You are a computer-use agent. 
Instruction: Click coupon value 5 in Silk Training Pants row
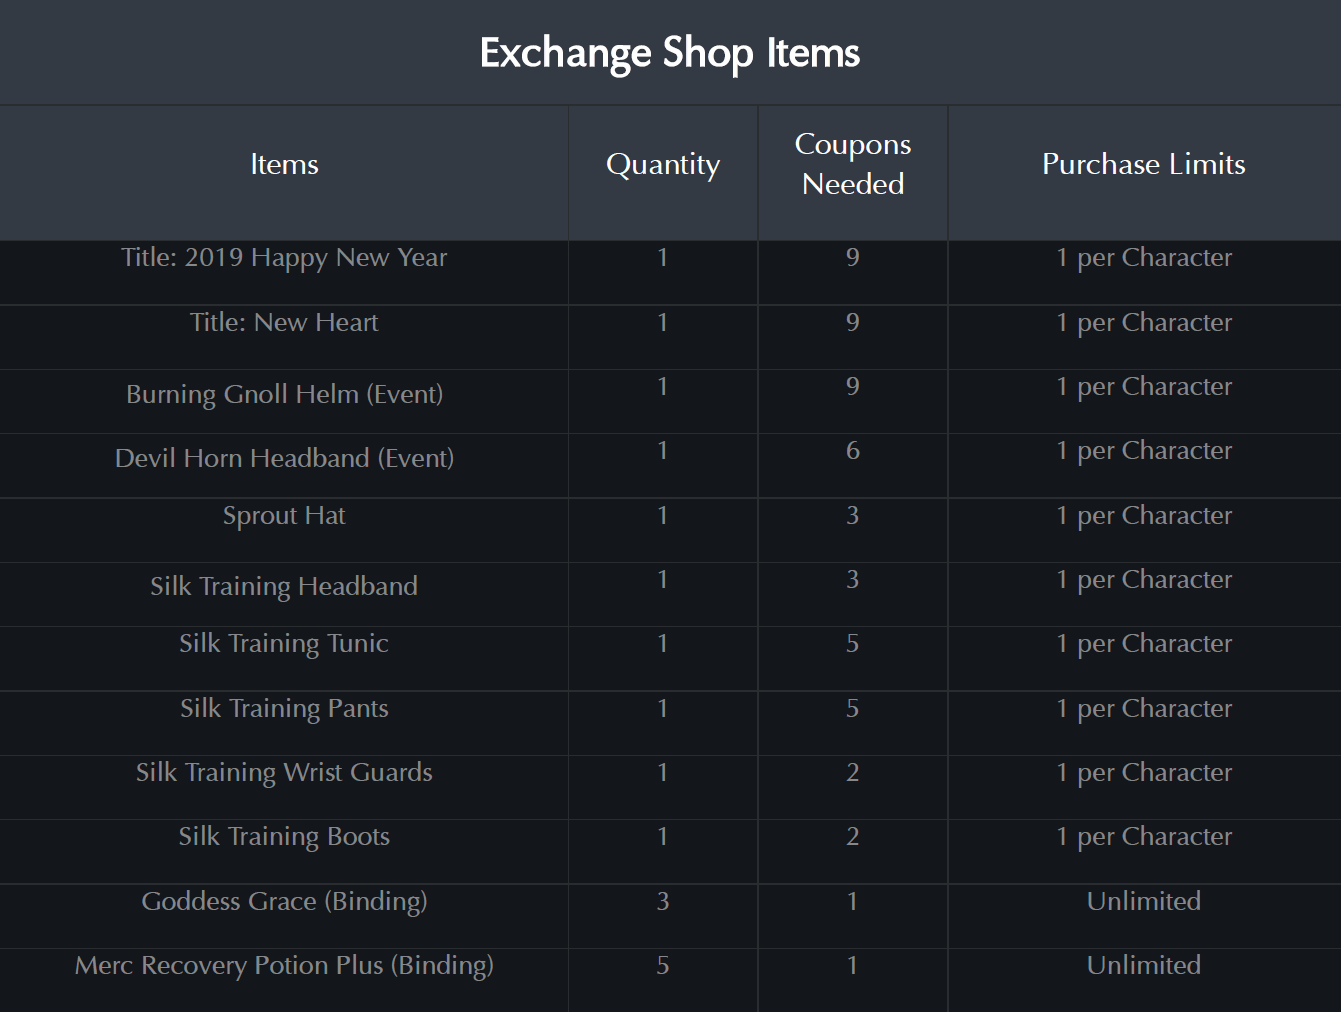(853, 708)
